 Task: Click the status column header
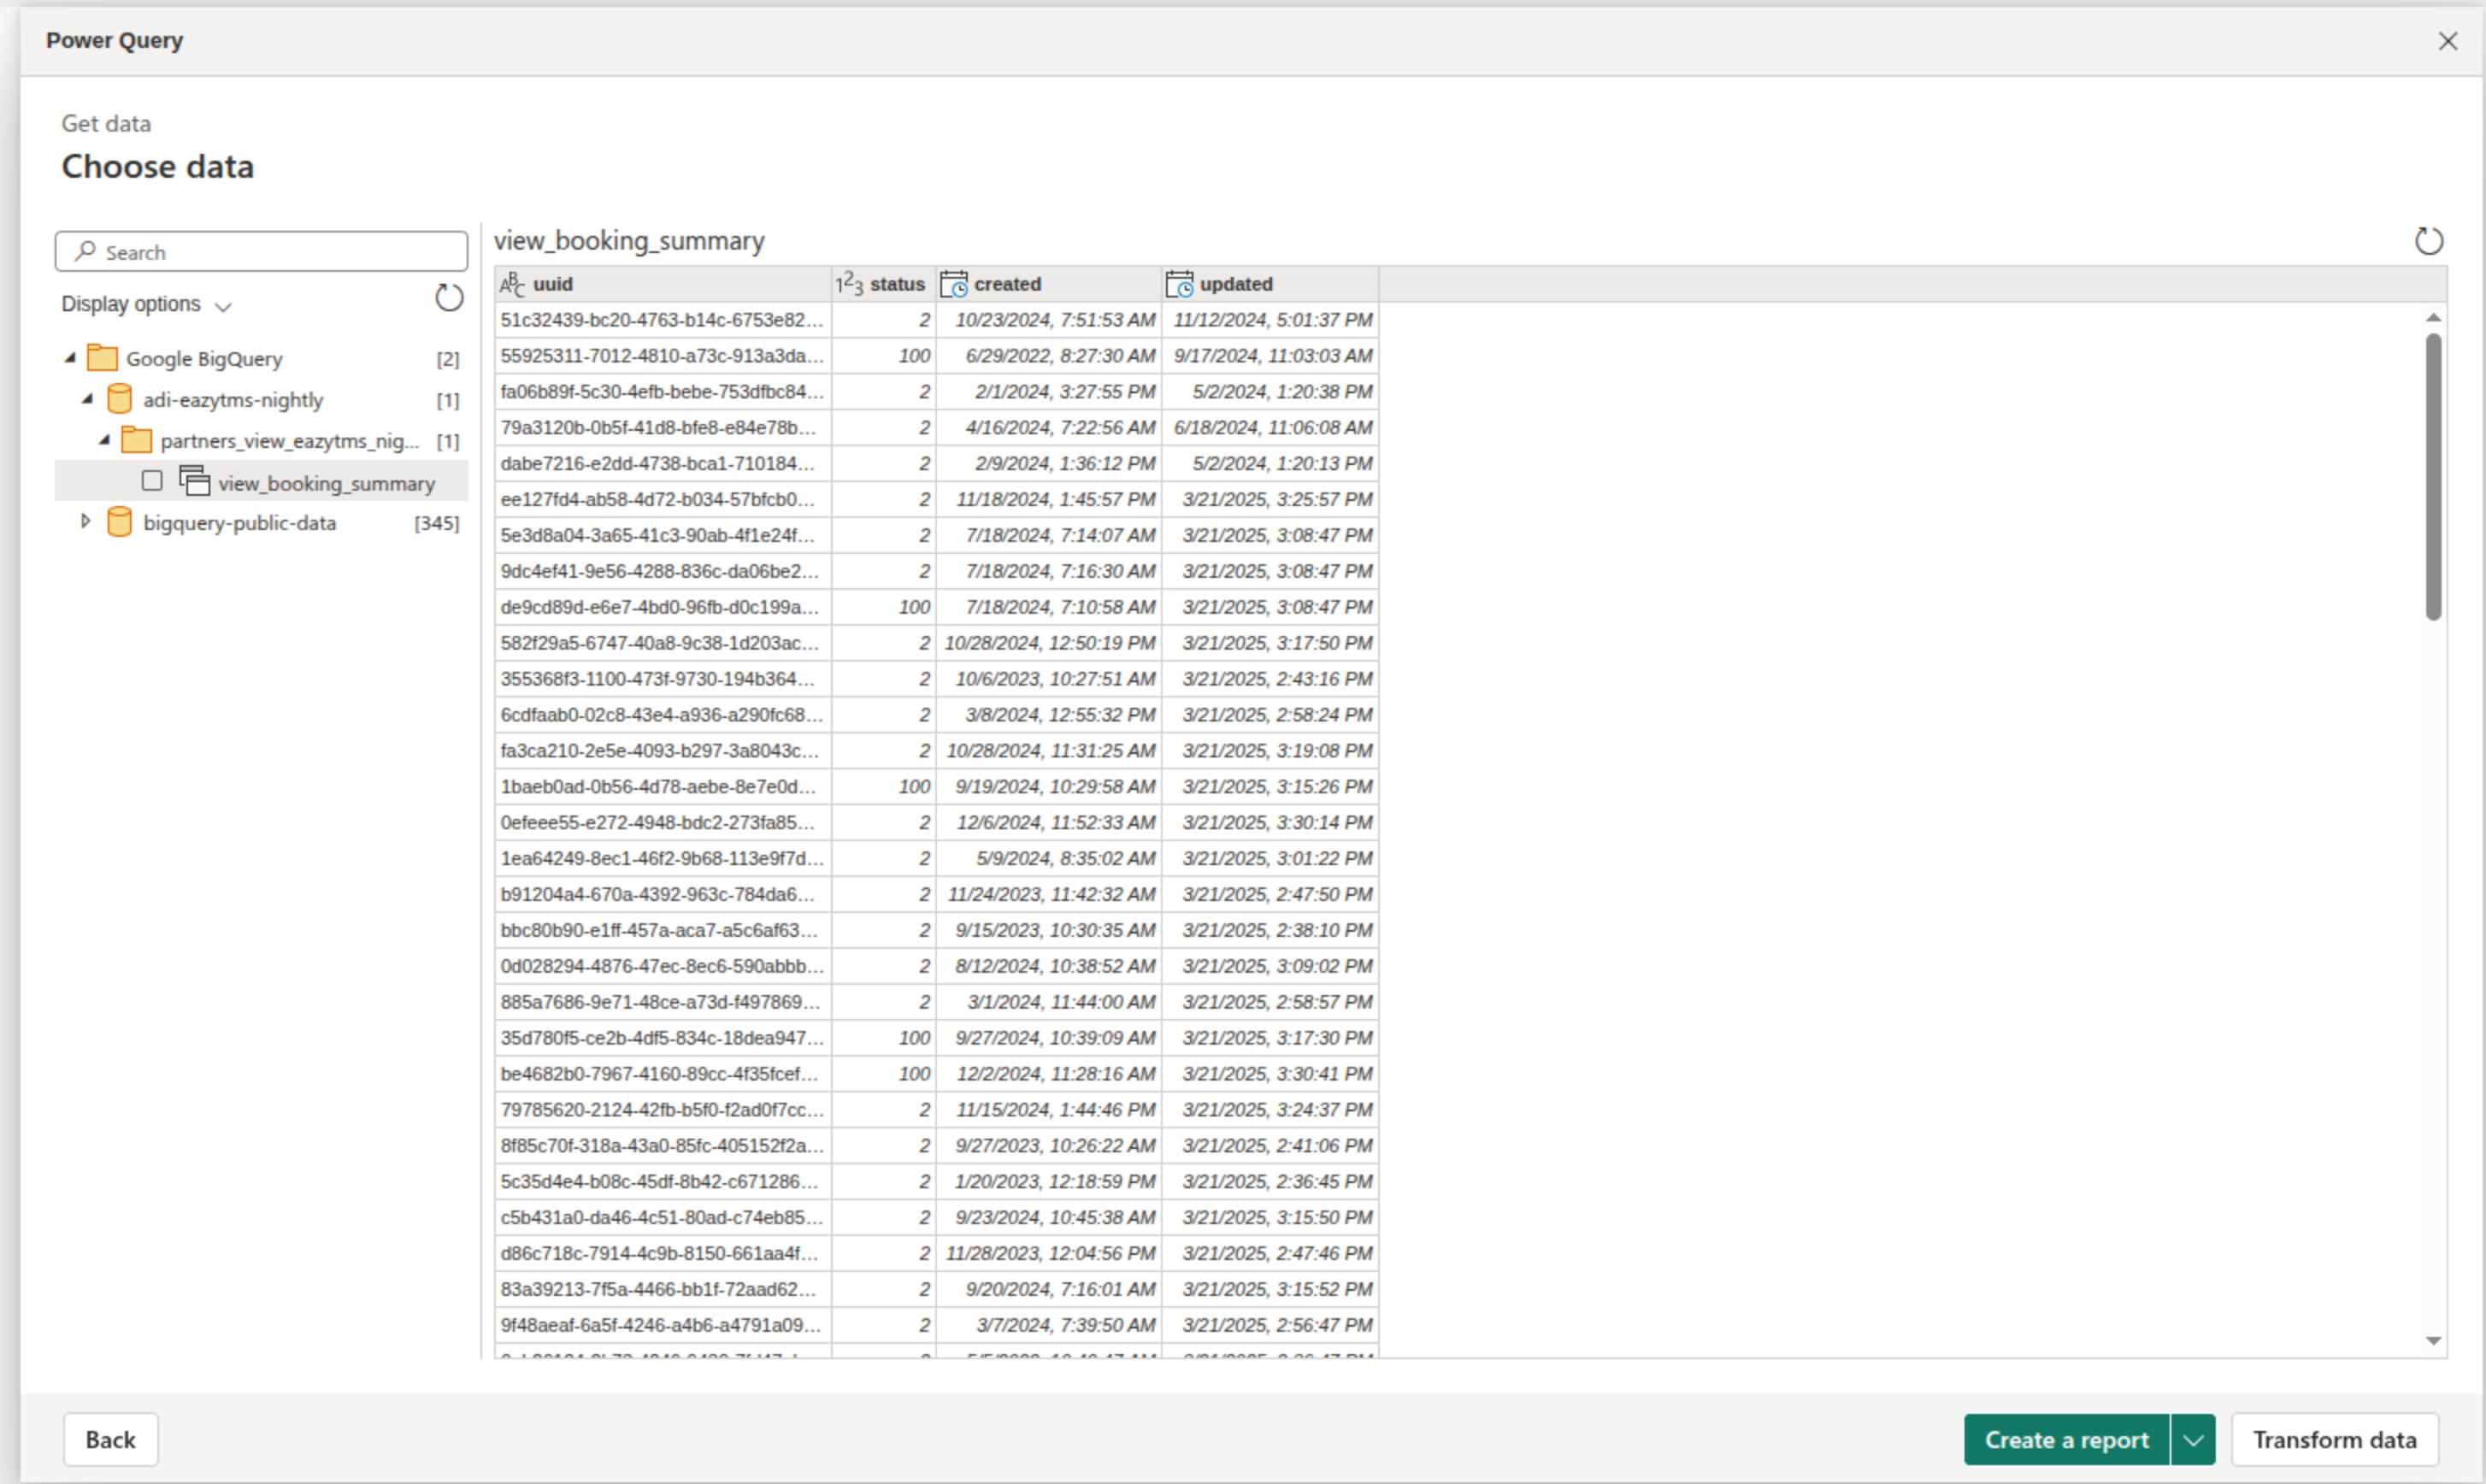click(x=884, y=284)
